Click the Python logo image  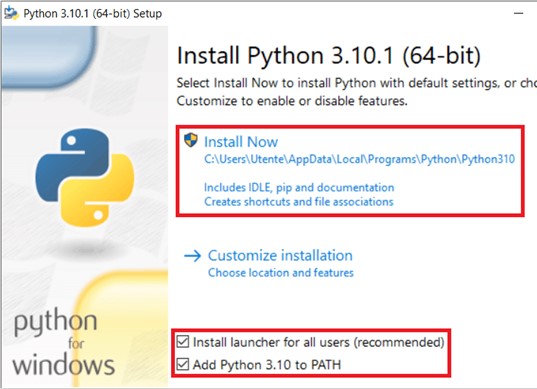[85, 177]
